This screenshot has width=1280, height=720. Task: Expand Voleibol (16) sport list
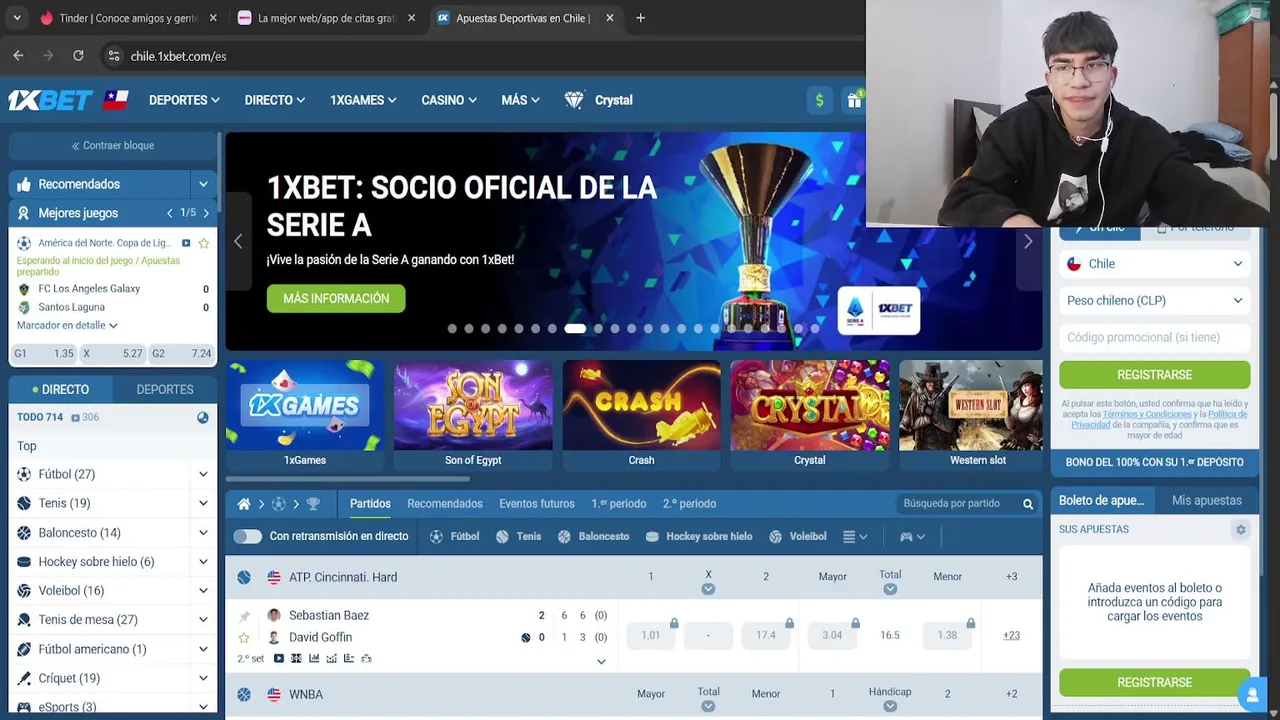(x=203, y=591)
